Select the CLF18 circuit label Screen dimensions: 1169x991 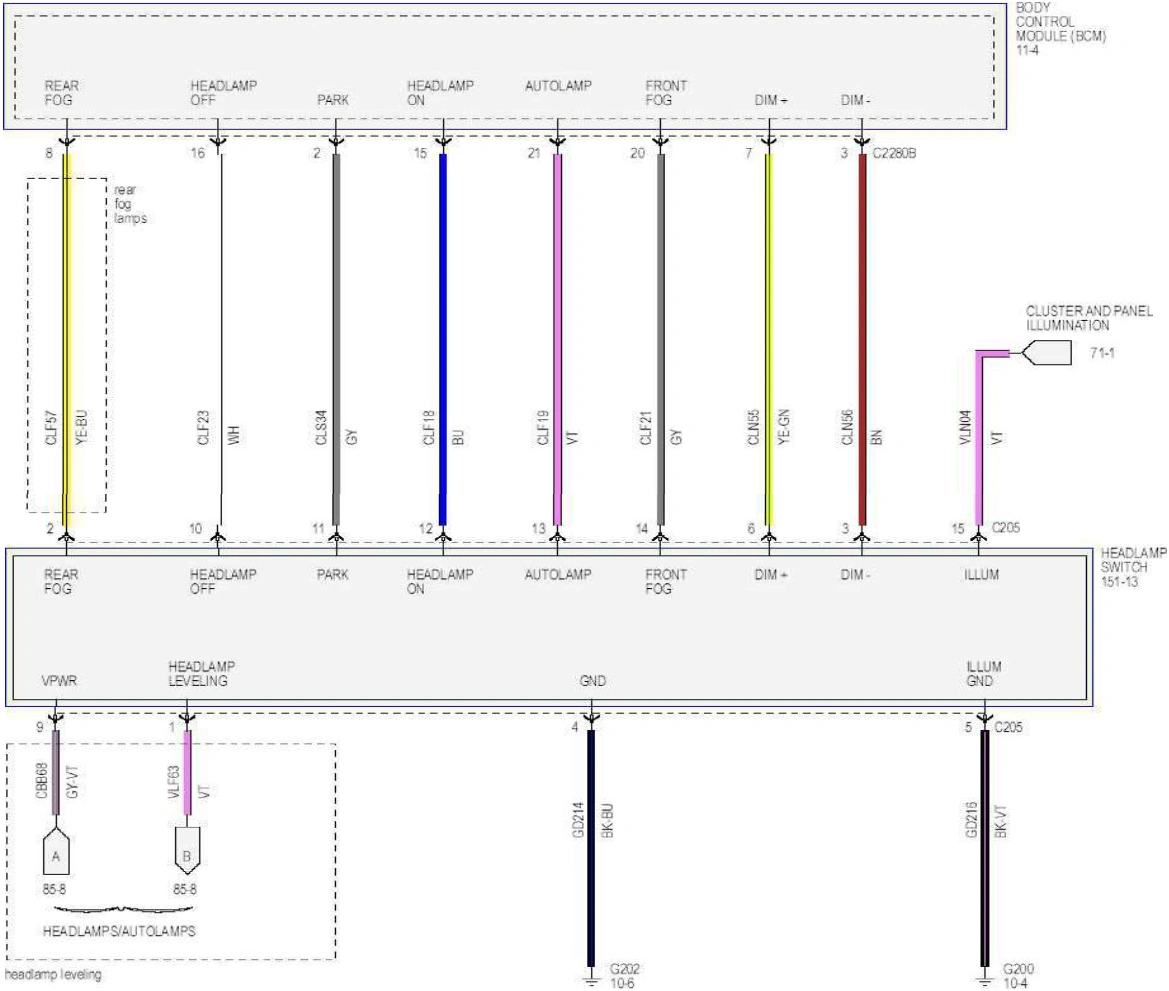[429, 427]
